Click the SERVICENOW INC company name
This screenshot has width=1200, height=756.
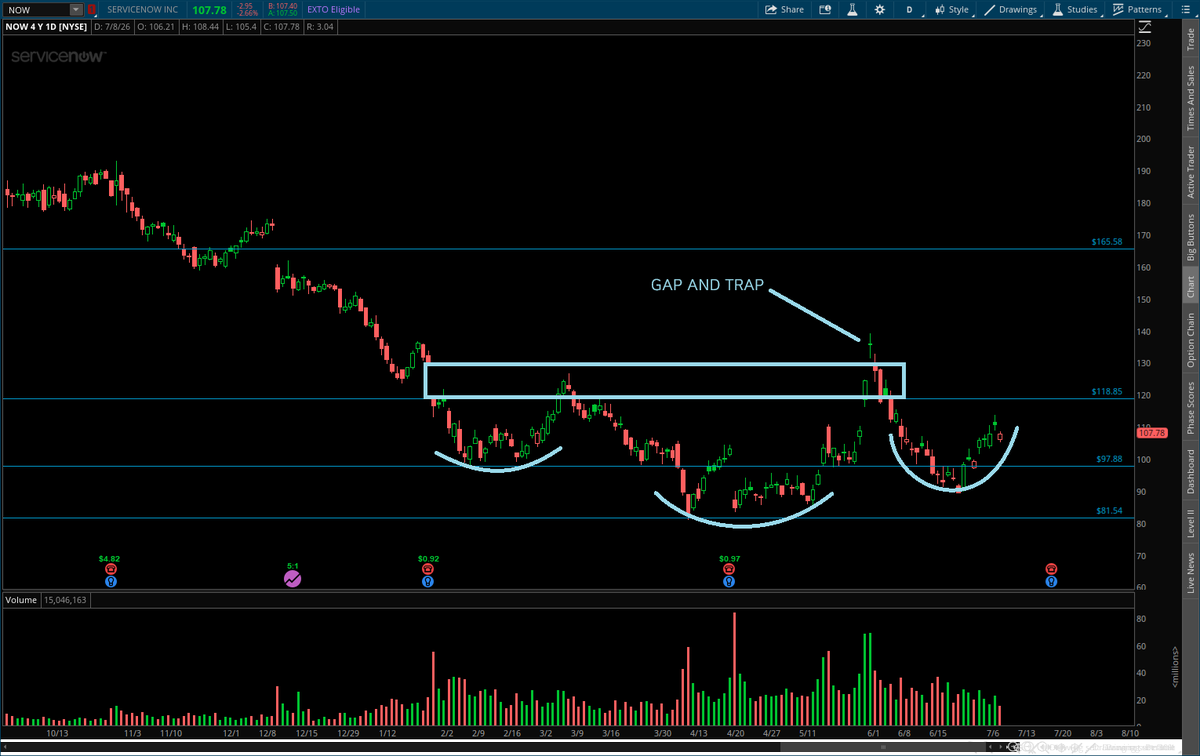(143, 9)
